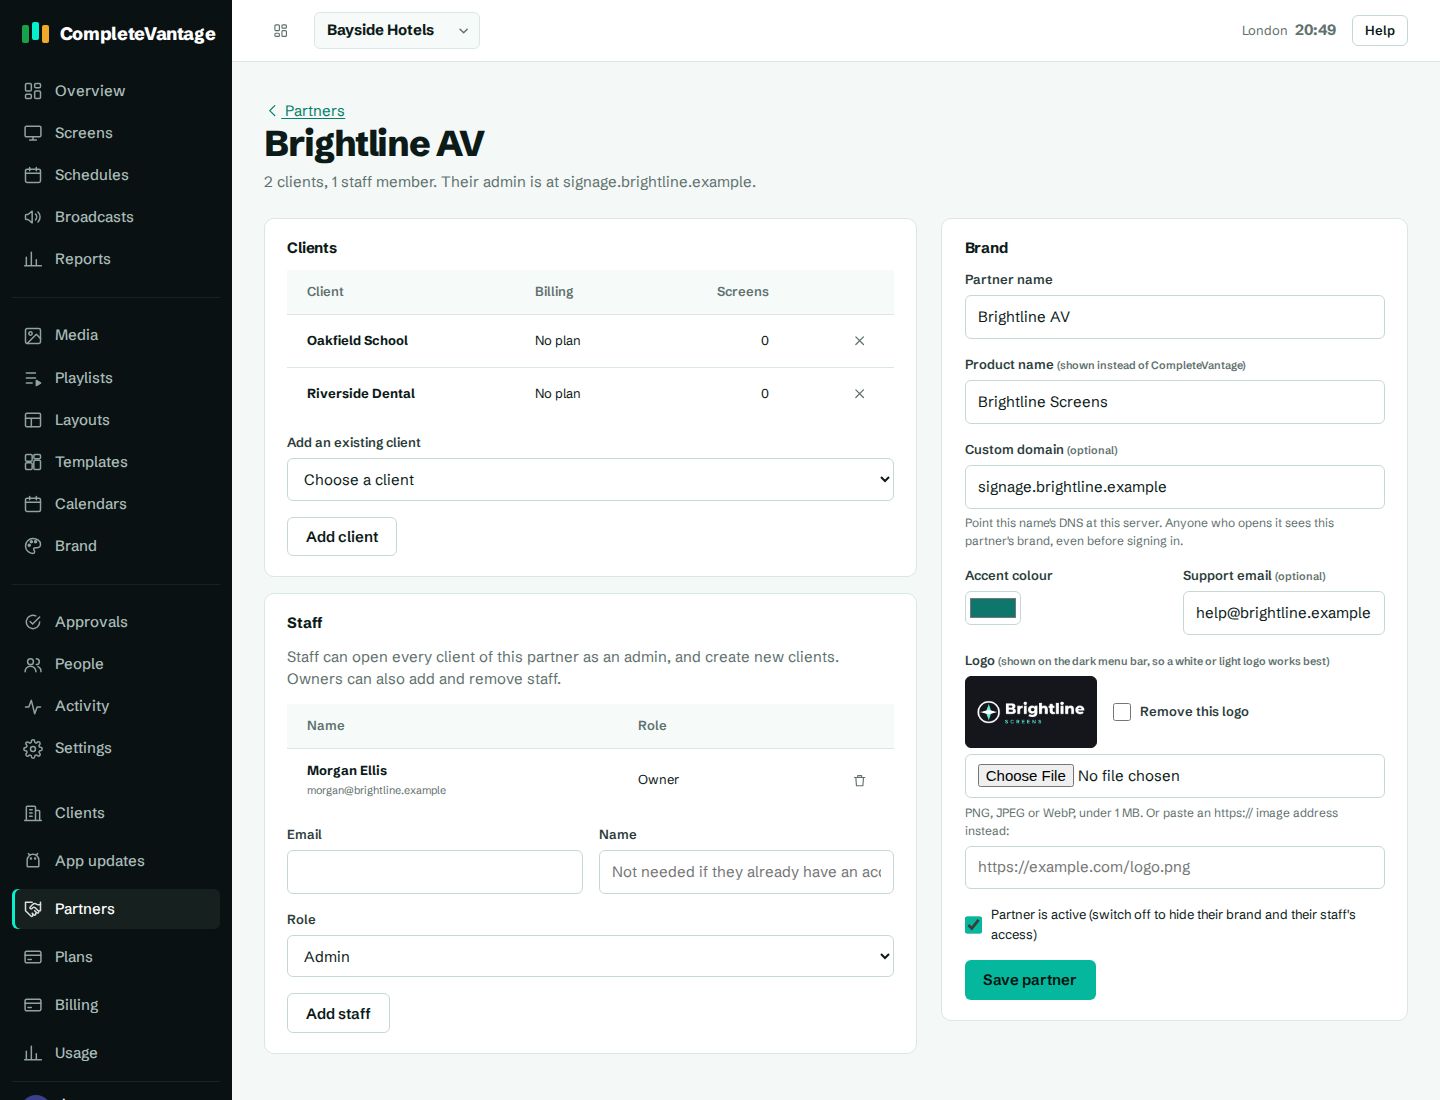
Task: Click the Support email input field
Action: click(1284, 613)
